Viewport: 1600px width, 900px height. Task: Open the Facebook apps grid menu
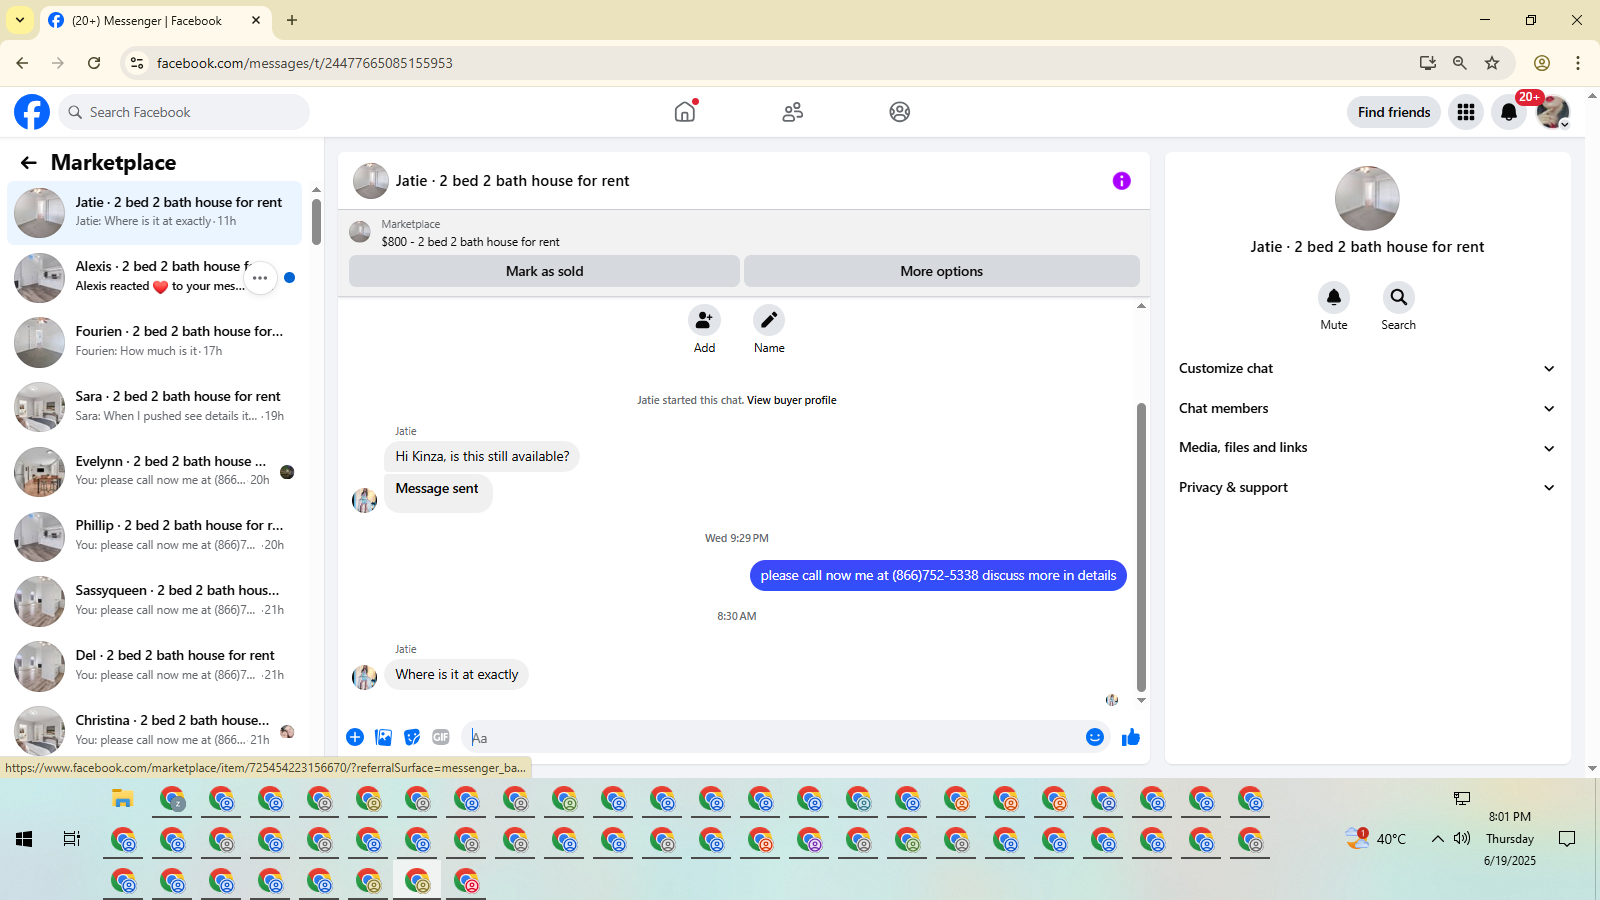click(1466, 112)
